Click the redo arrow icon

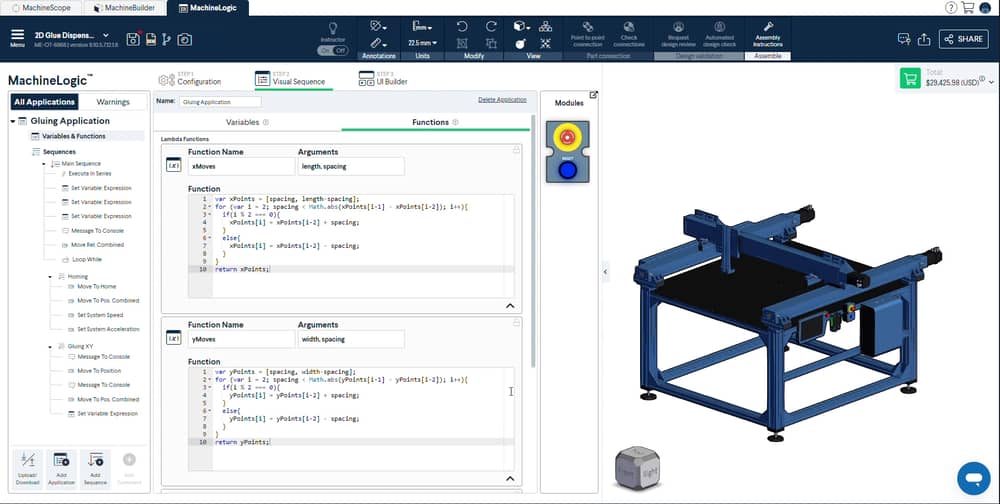pos(491,27)
